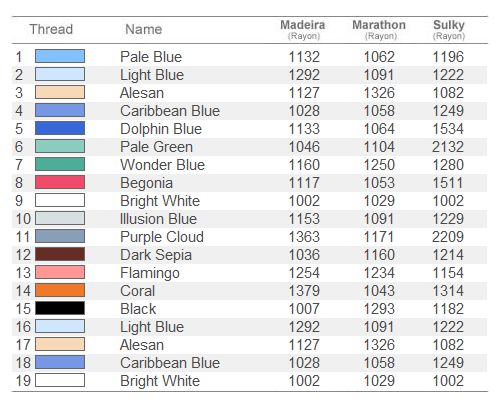Click the Thread column header
Viewport: 500px width, 402px height.
[x=51, y=29]
